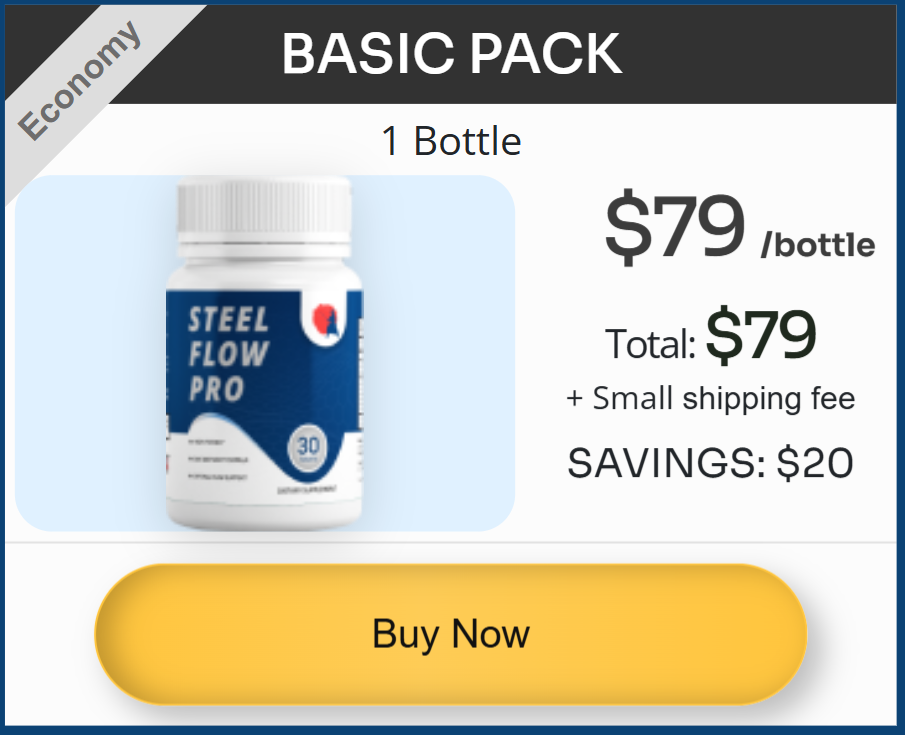Click the Economy corner ribbon
This screenshot has height=735, width=905.
tap(81, 80)
